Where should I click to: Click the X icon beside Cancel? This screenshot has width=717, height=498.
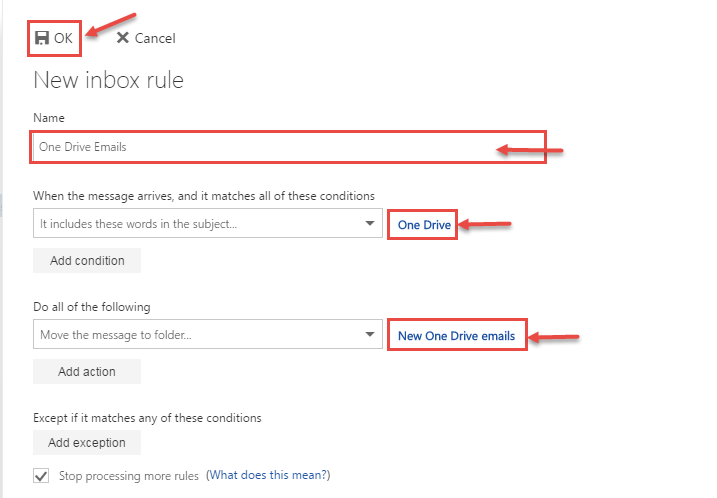123,37
